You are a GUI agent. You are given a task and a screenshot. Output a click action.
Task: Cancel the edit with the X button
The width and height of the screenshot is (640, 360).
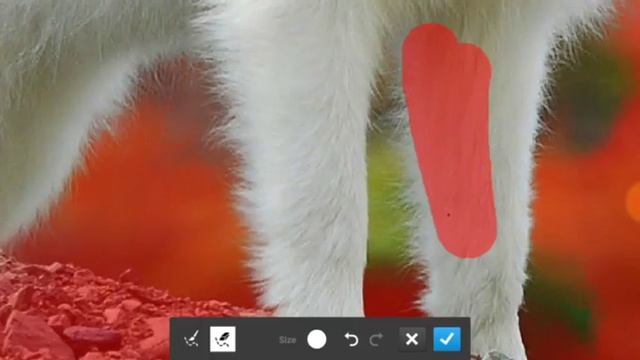click(x=412, y=339)
